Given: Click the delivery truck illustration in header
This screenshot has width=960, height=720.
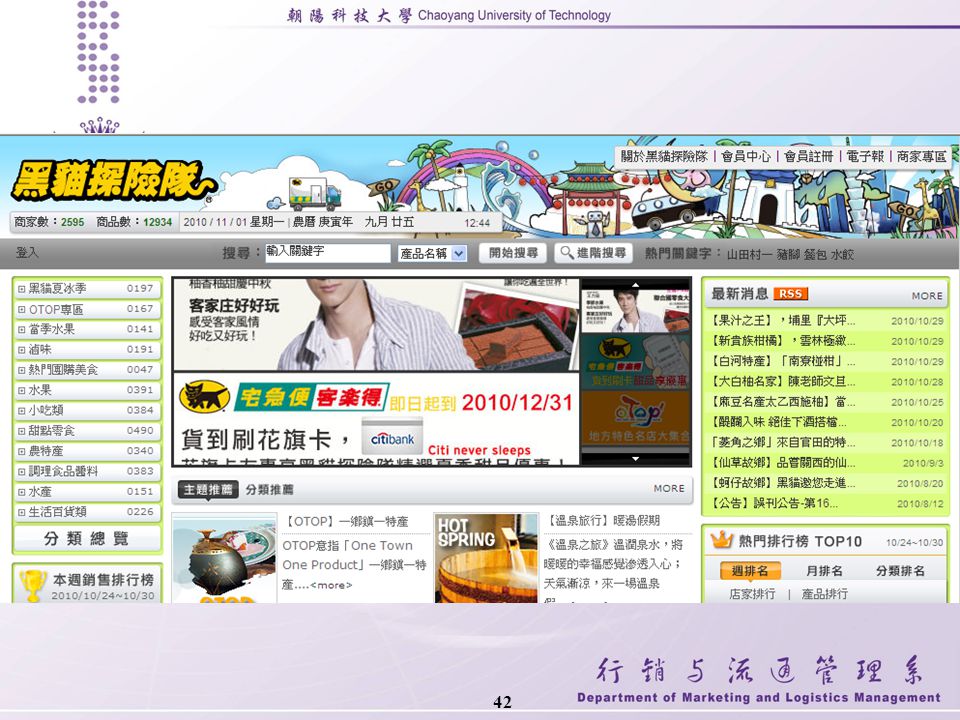Looking at the screenshot, I should [314, 193].
